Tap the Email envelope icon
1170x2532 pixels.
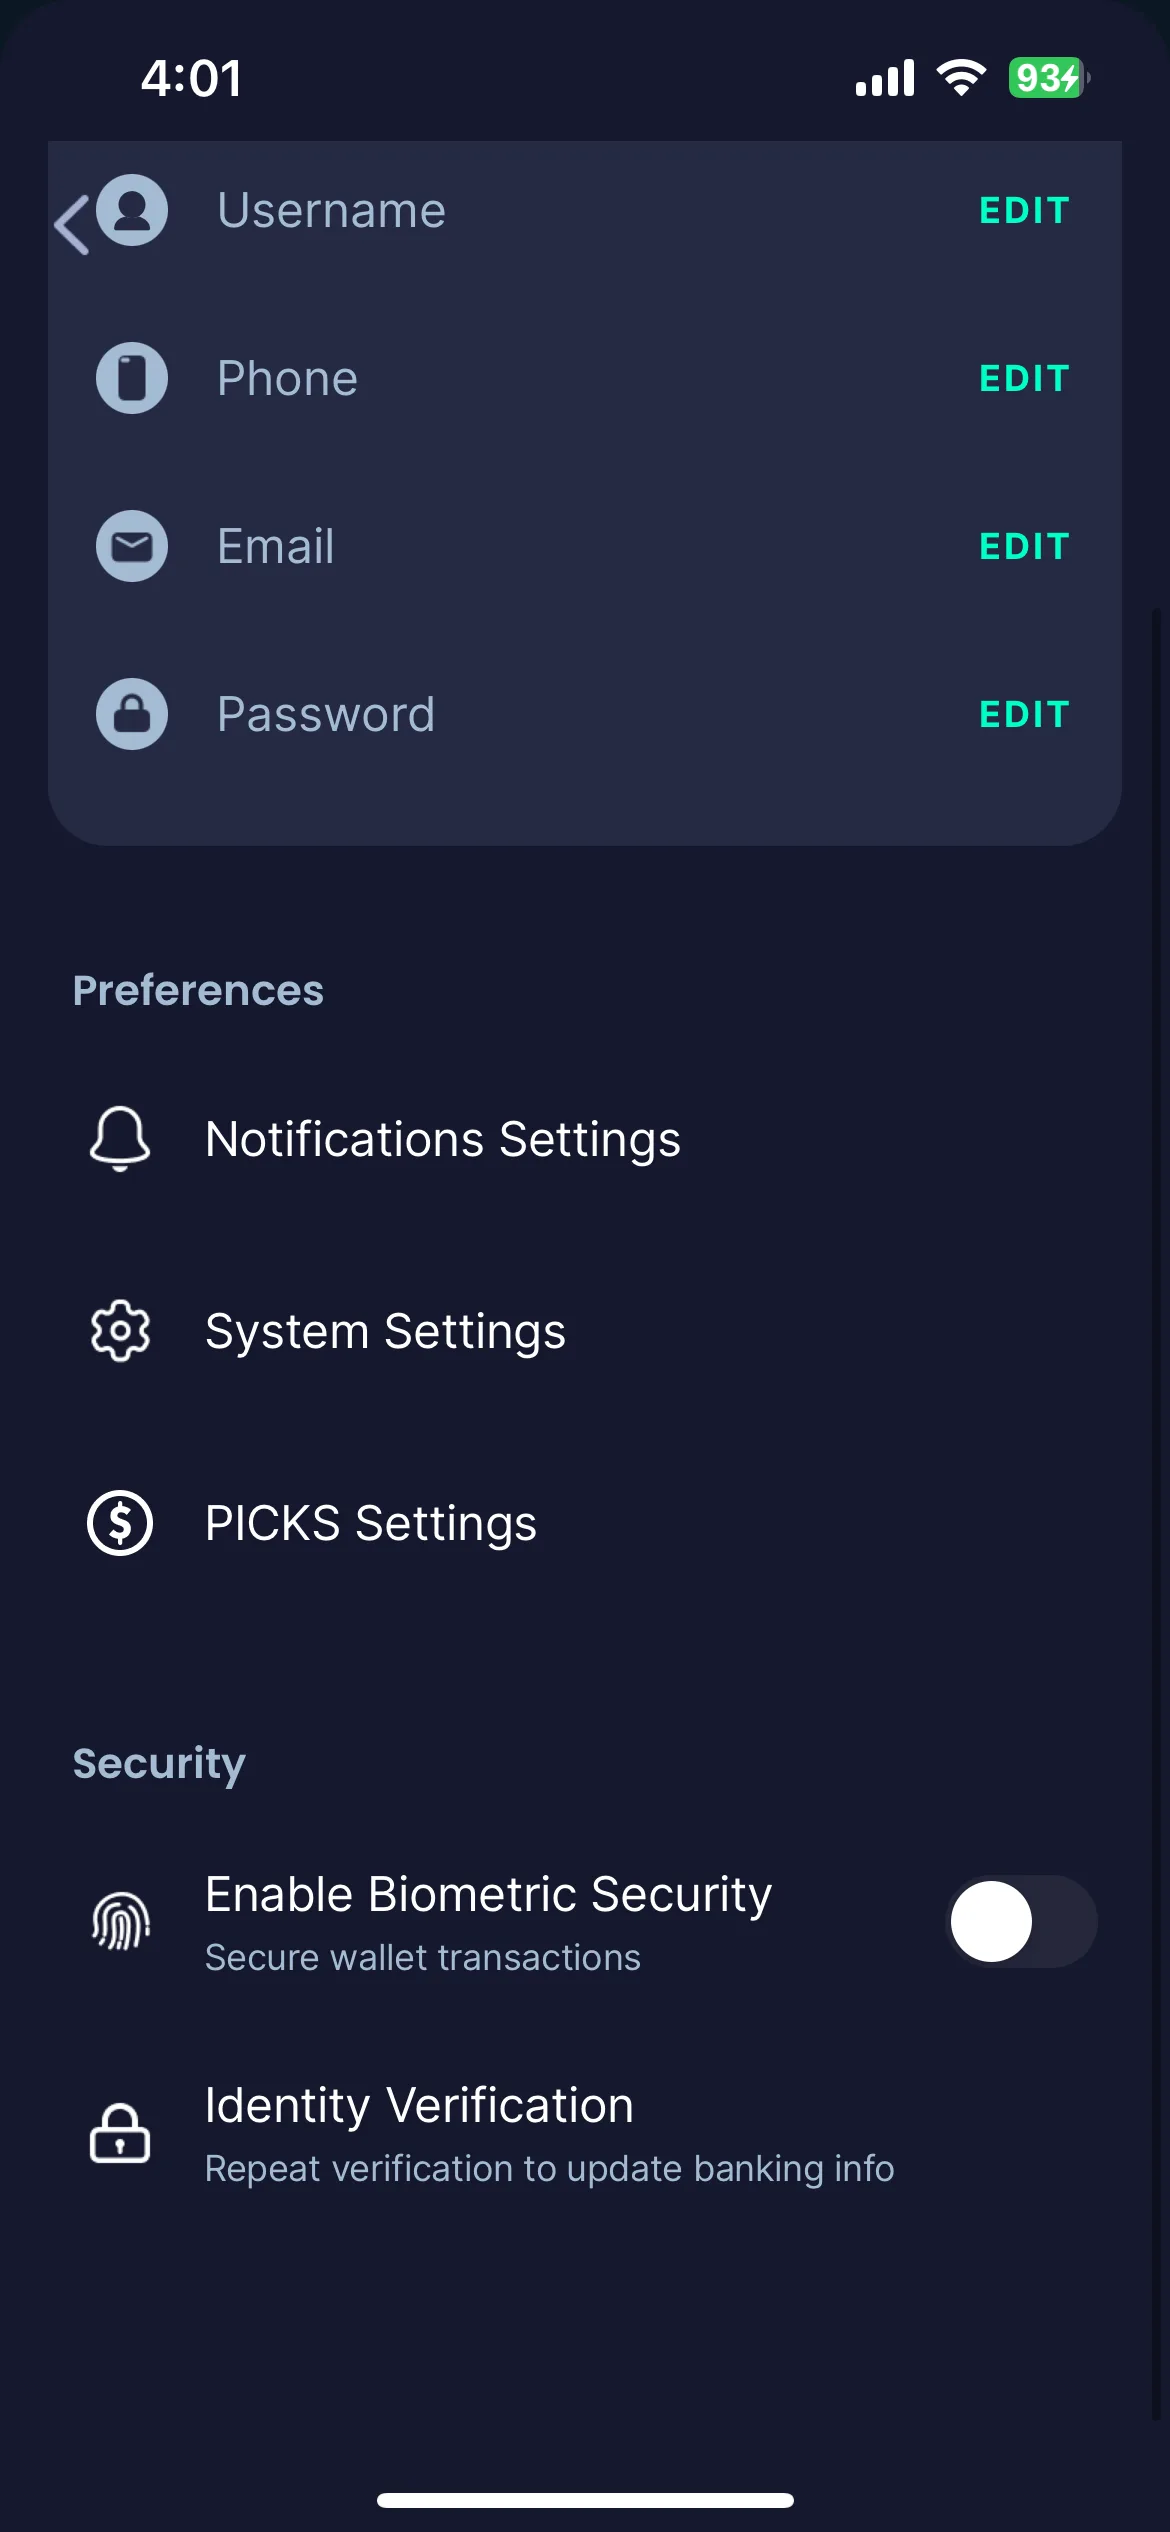pos(132,546)
